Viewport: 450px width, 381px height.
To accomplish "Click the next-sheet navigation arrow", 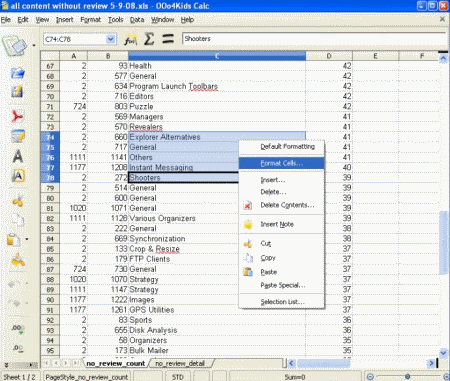I will pyautogui.click(x=66, y=363).
